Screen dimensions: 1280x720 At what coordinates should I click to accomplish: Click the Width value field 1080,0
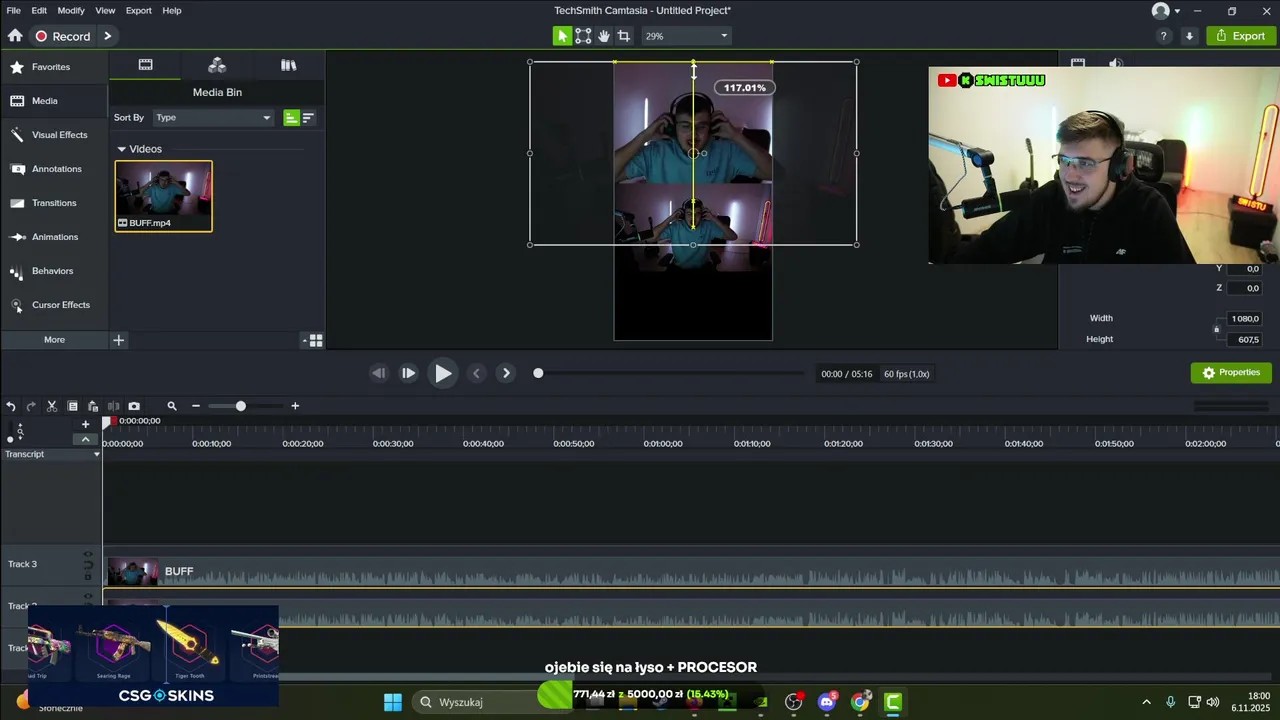pyautogui.click(x=1245, y=319)
